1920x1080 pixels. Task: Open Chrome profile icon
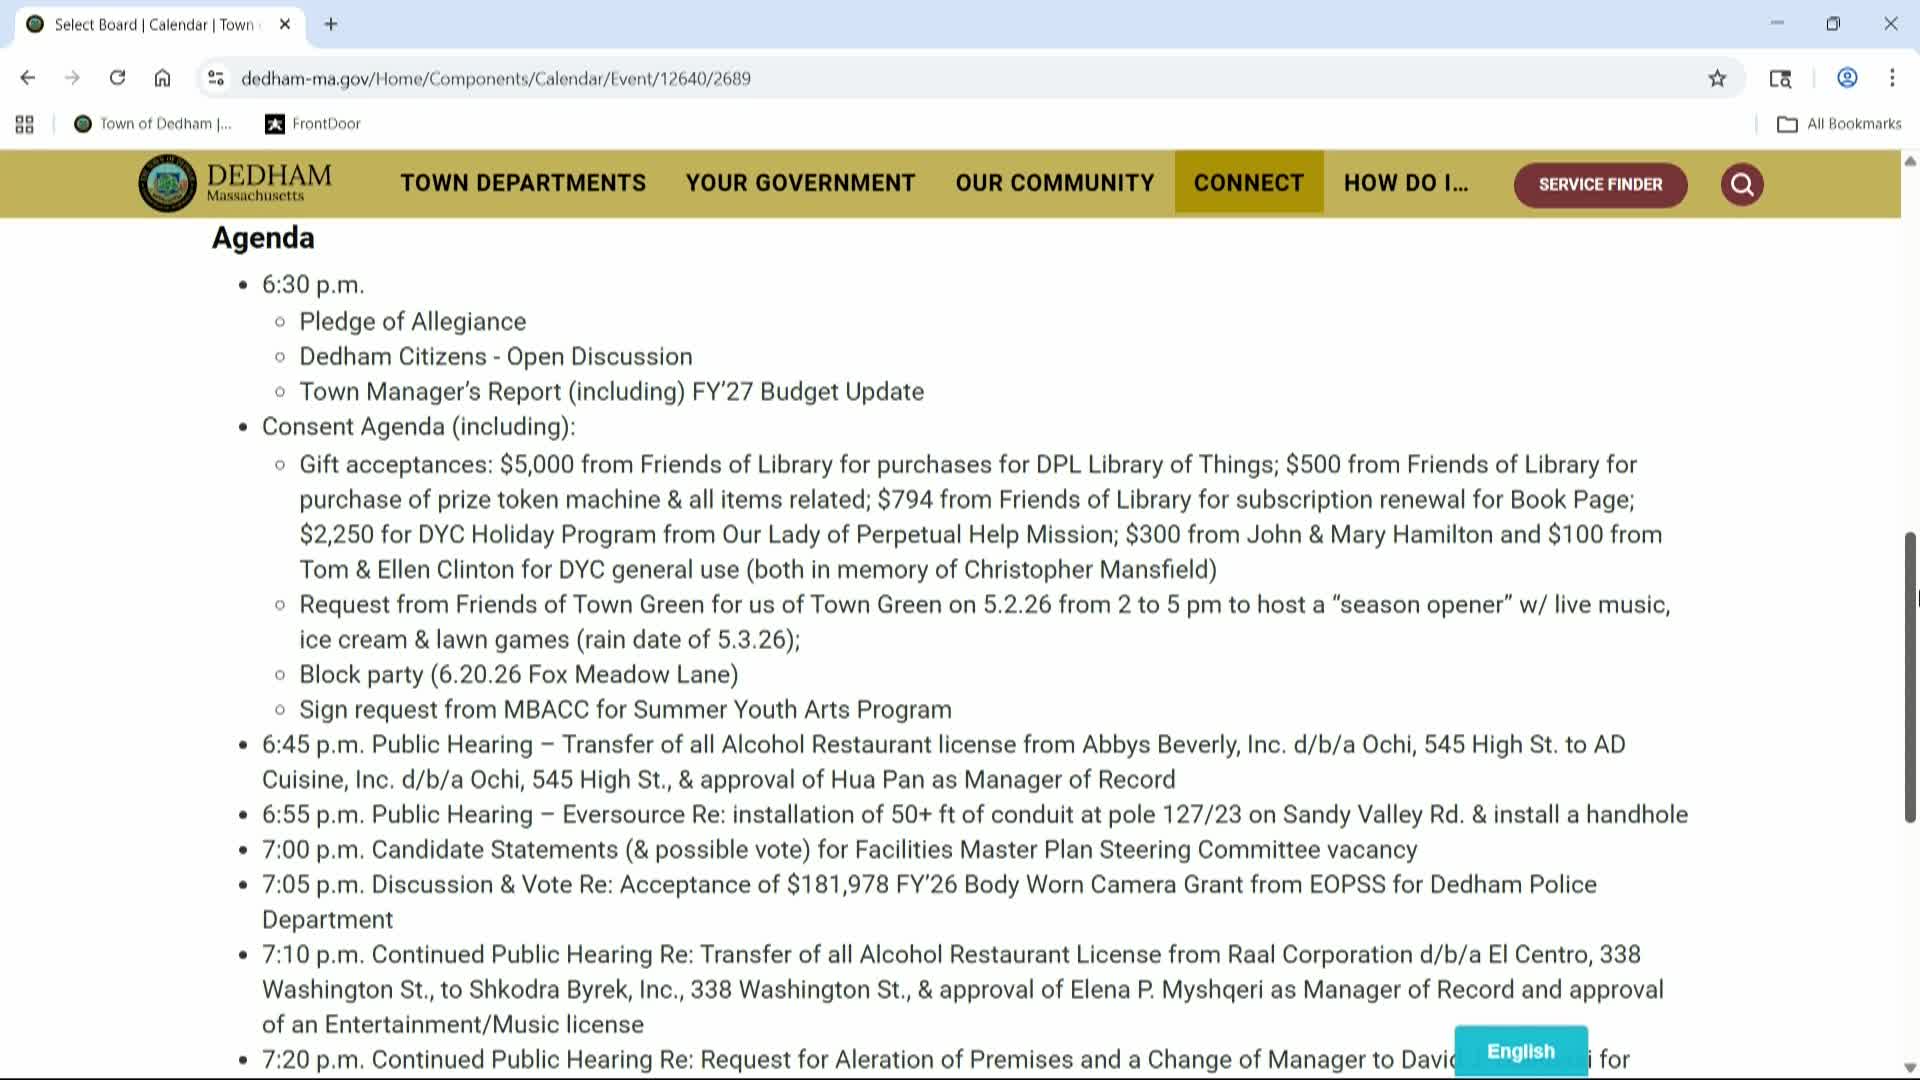[1847, 78]
